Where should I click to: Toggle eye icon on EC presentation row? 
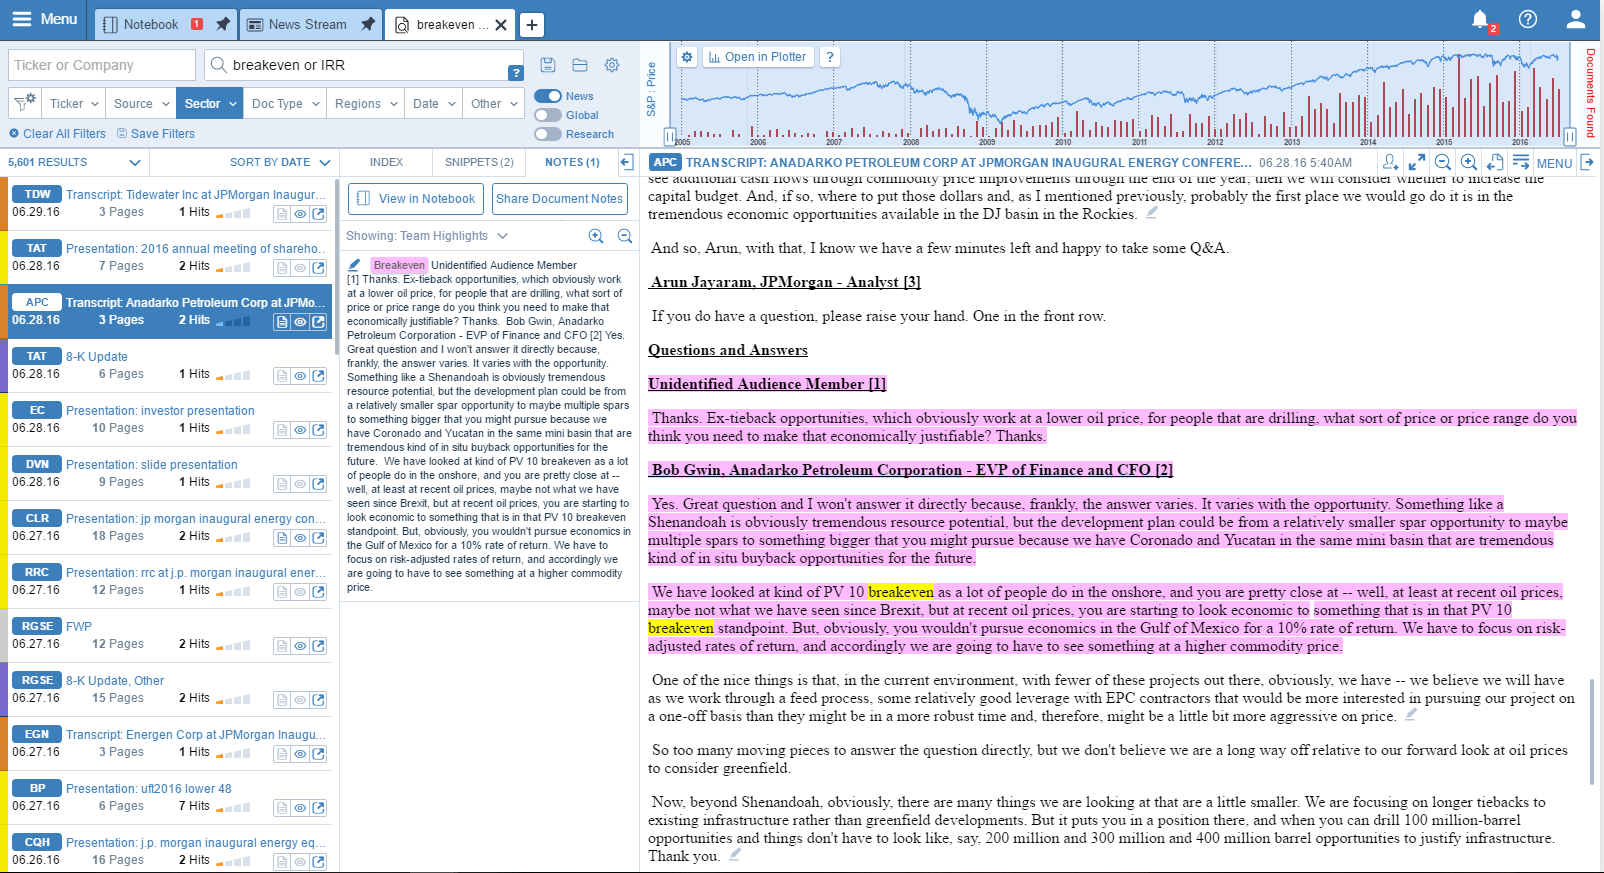tap(300, 430)
